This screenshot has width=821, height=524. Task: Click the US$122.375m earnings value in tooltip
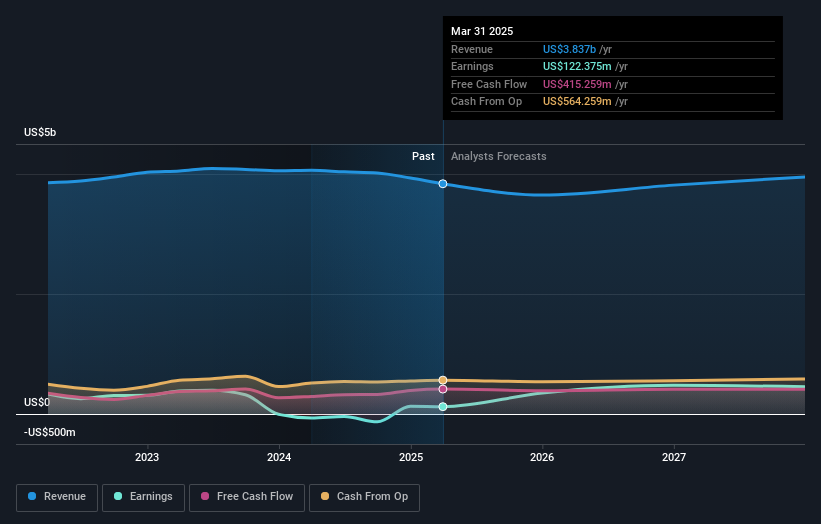point(577,66)
